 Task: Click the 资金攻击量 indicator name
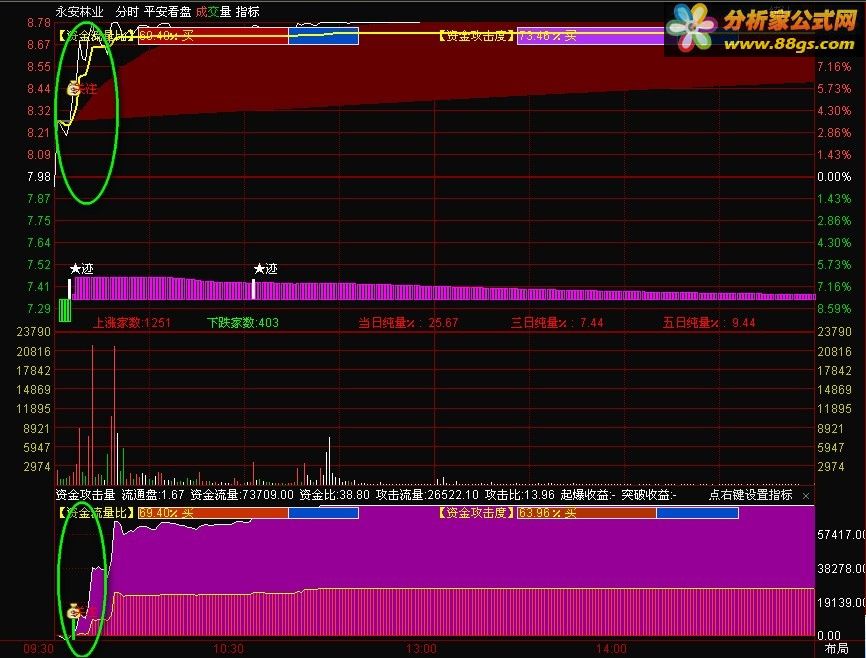[85, 495]
